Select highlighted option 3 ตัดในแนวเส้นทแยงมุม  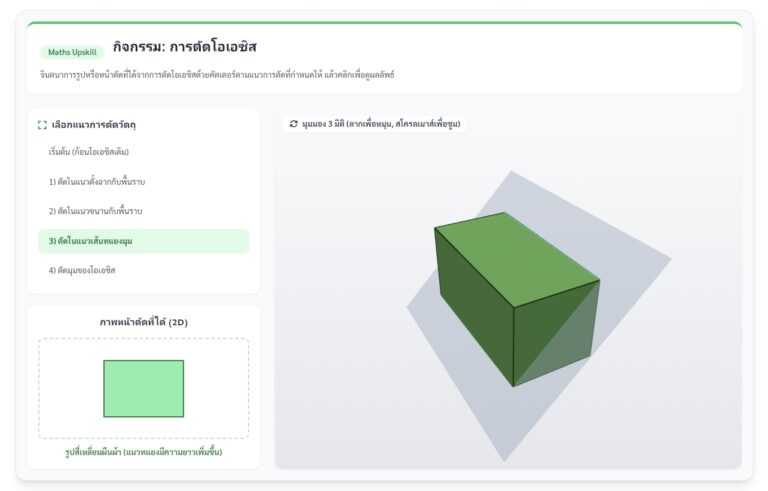point(144,241)
